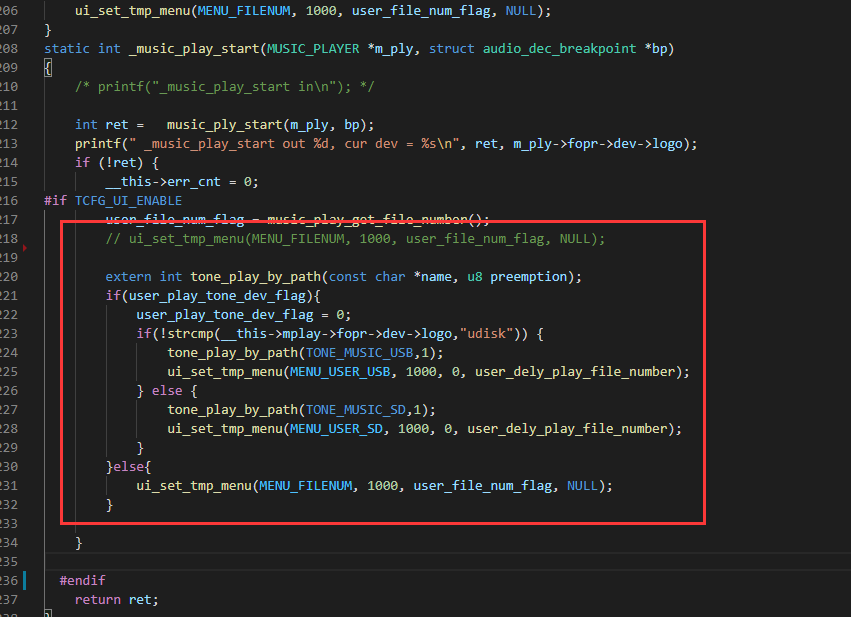
Task: Click the static keyword before _music_play_start
Action: click(x=67, y=49)
